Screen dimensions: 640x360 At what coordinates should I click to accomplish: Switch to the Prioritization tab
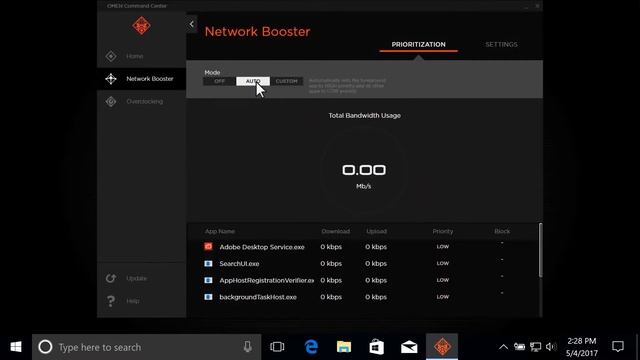[418, 44]
